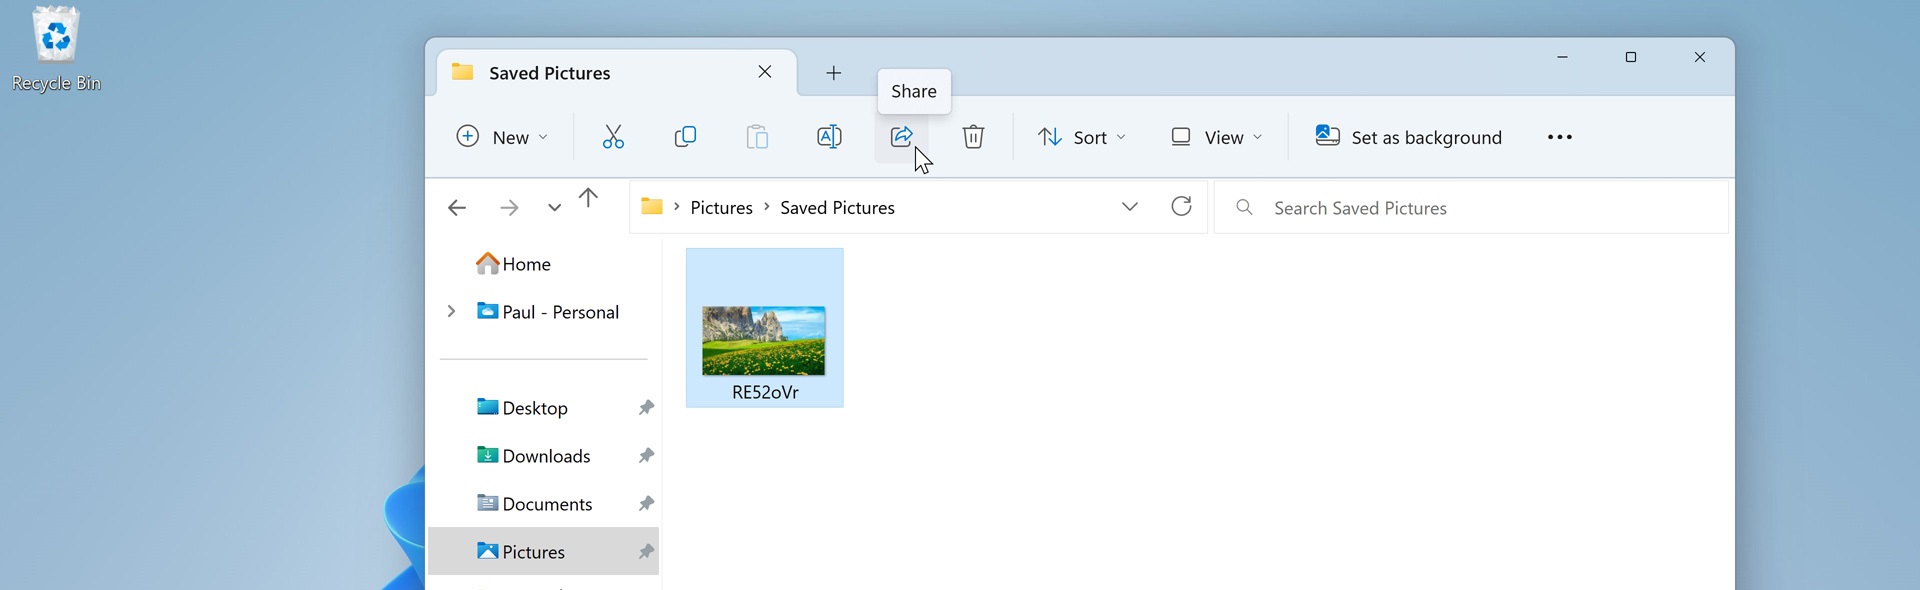Select the RE52oVr image thumbnail
Screen dimensions: 1920x590
click(764, 340)
